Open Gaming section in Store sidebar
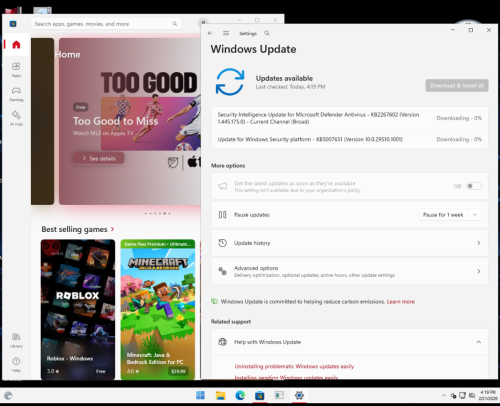This screenshot has width=500, height=406. click(16, 94)
